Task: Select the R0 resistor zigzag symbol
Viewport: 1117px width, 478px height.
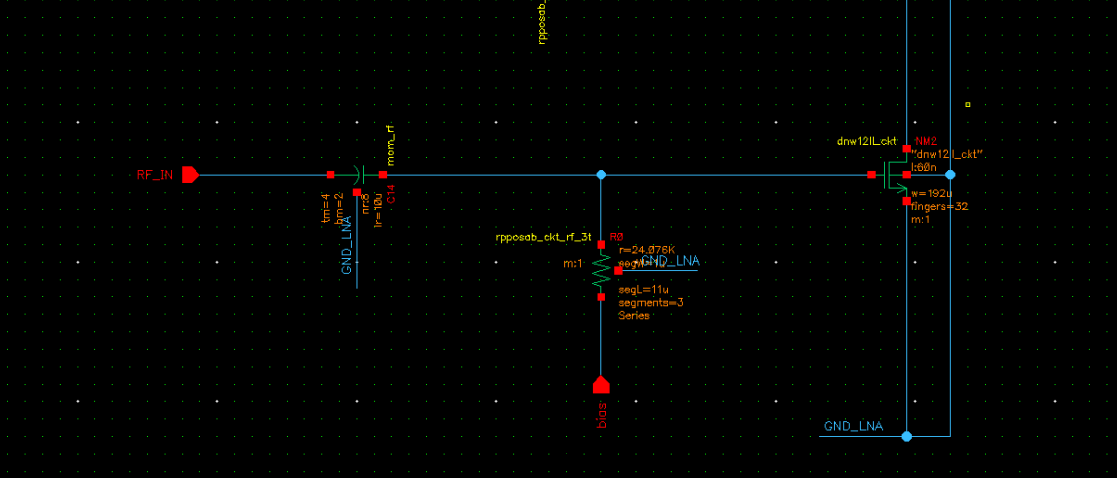Action: pos(601,270)
